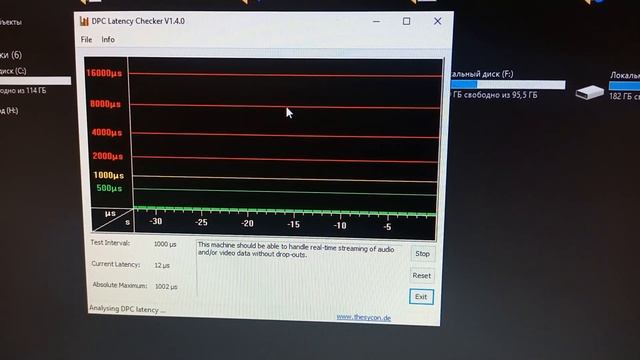The image size is (640, 360).
Task: Open the File menu
Action: (86, 40)
